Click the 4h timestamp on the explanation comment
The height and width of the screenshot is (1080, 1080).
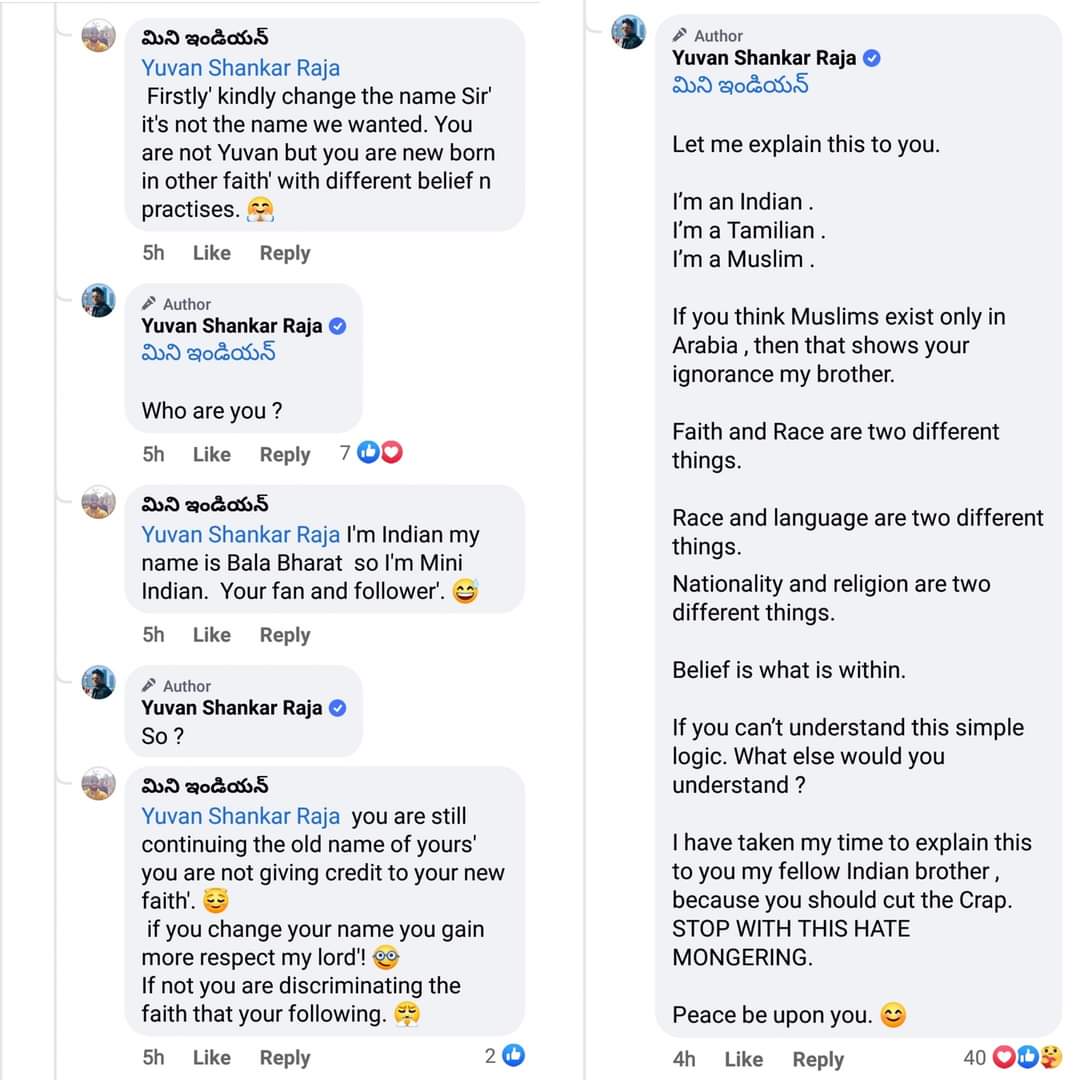683,1059
